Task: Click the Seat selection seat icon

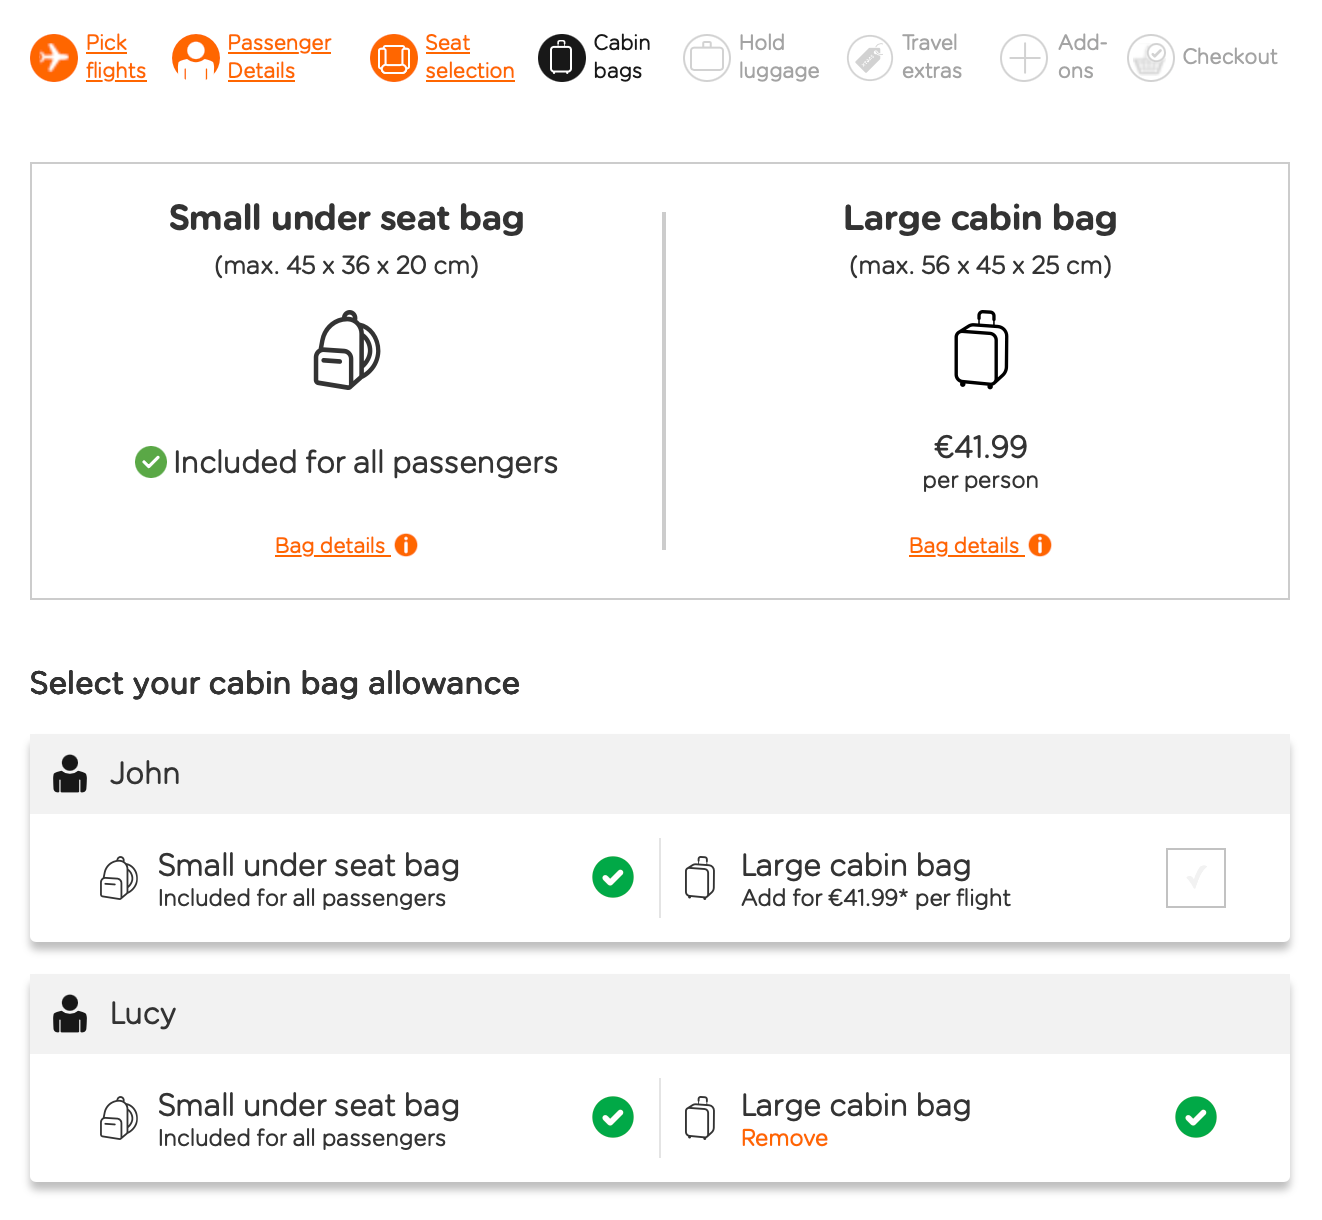Action: pyautogui.click(x=393, y=58)
